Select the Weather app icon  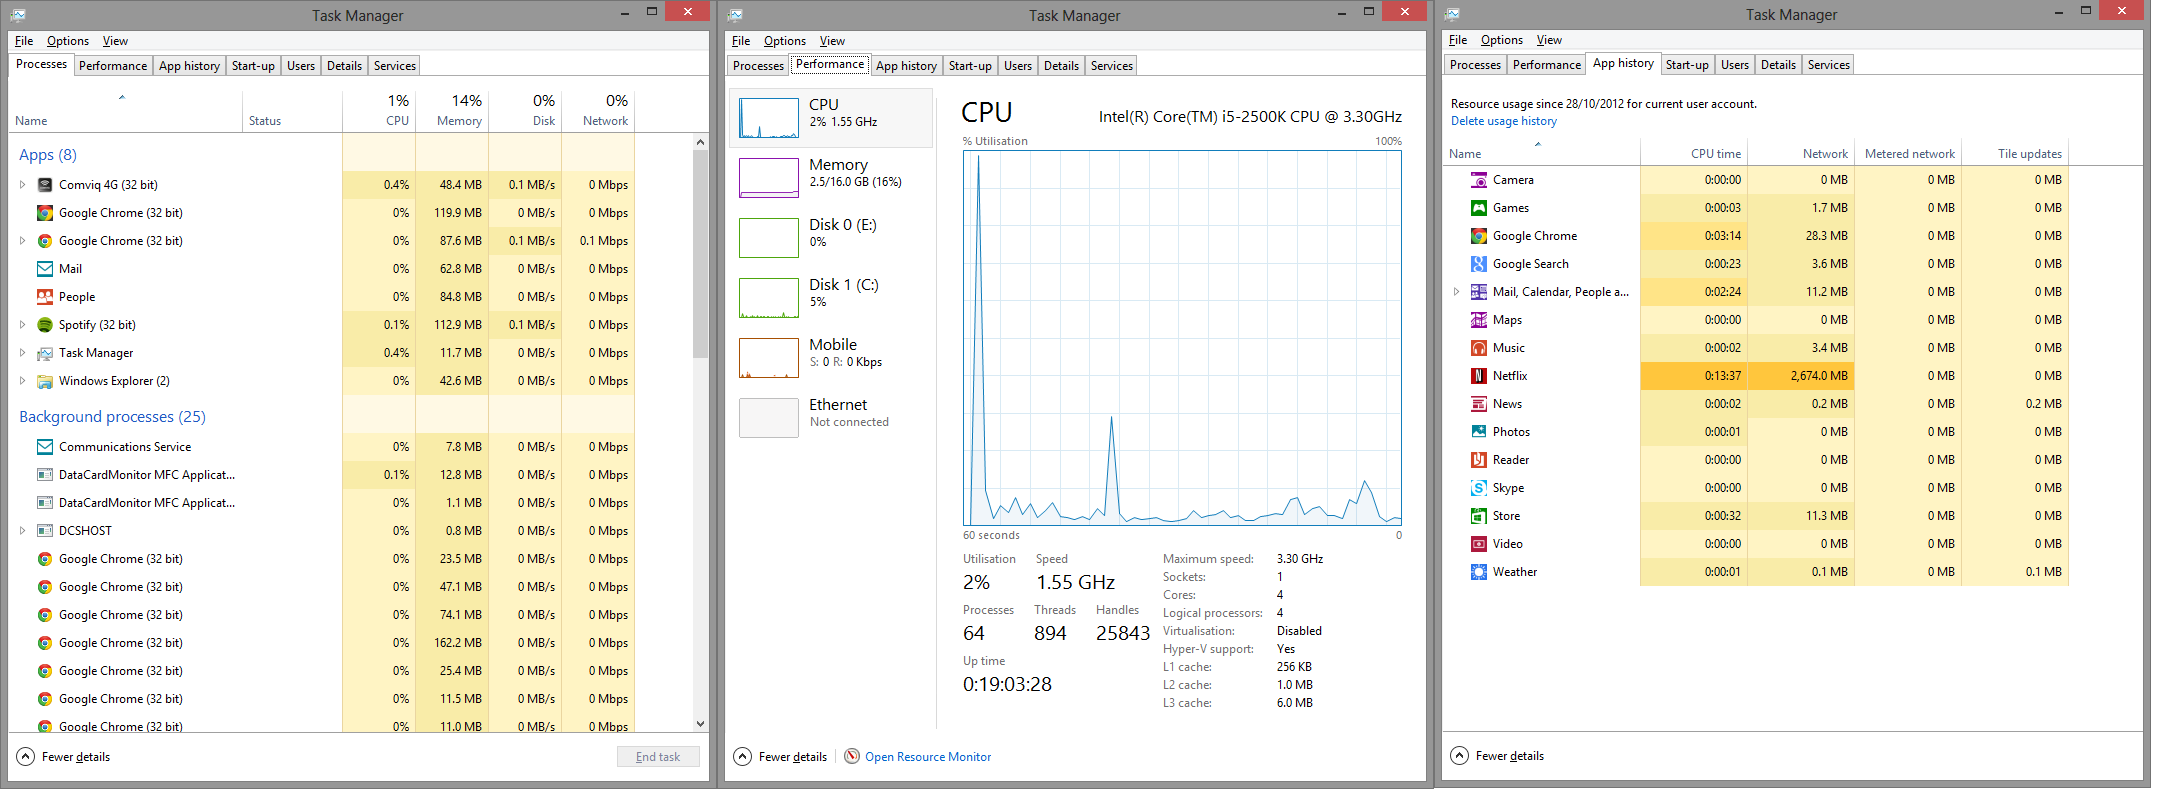click(x=1479, y=572)
